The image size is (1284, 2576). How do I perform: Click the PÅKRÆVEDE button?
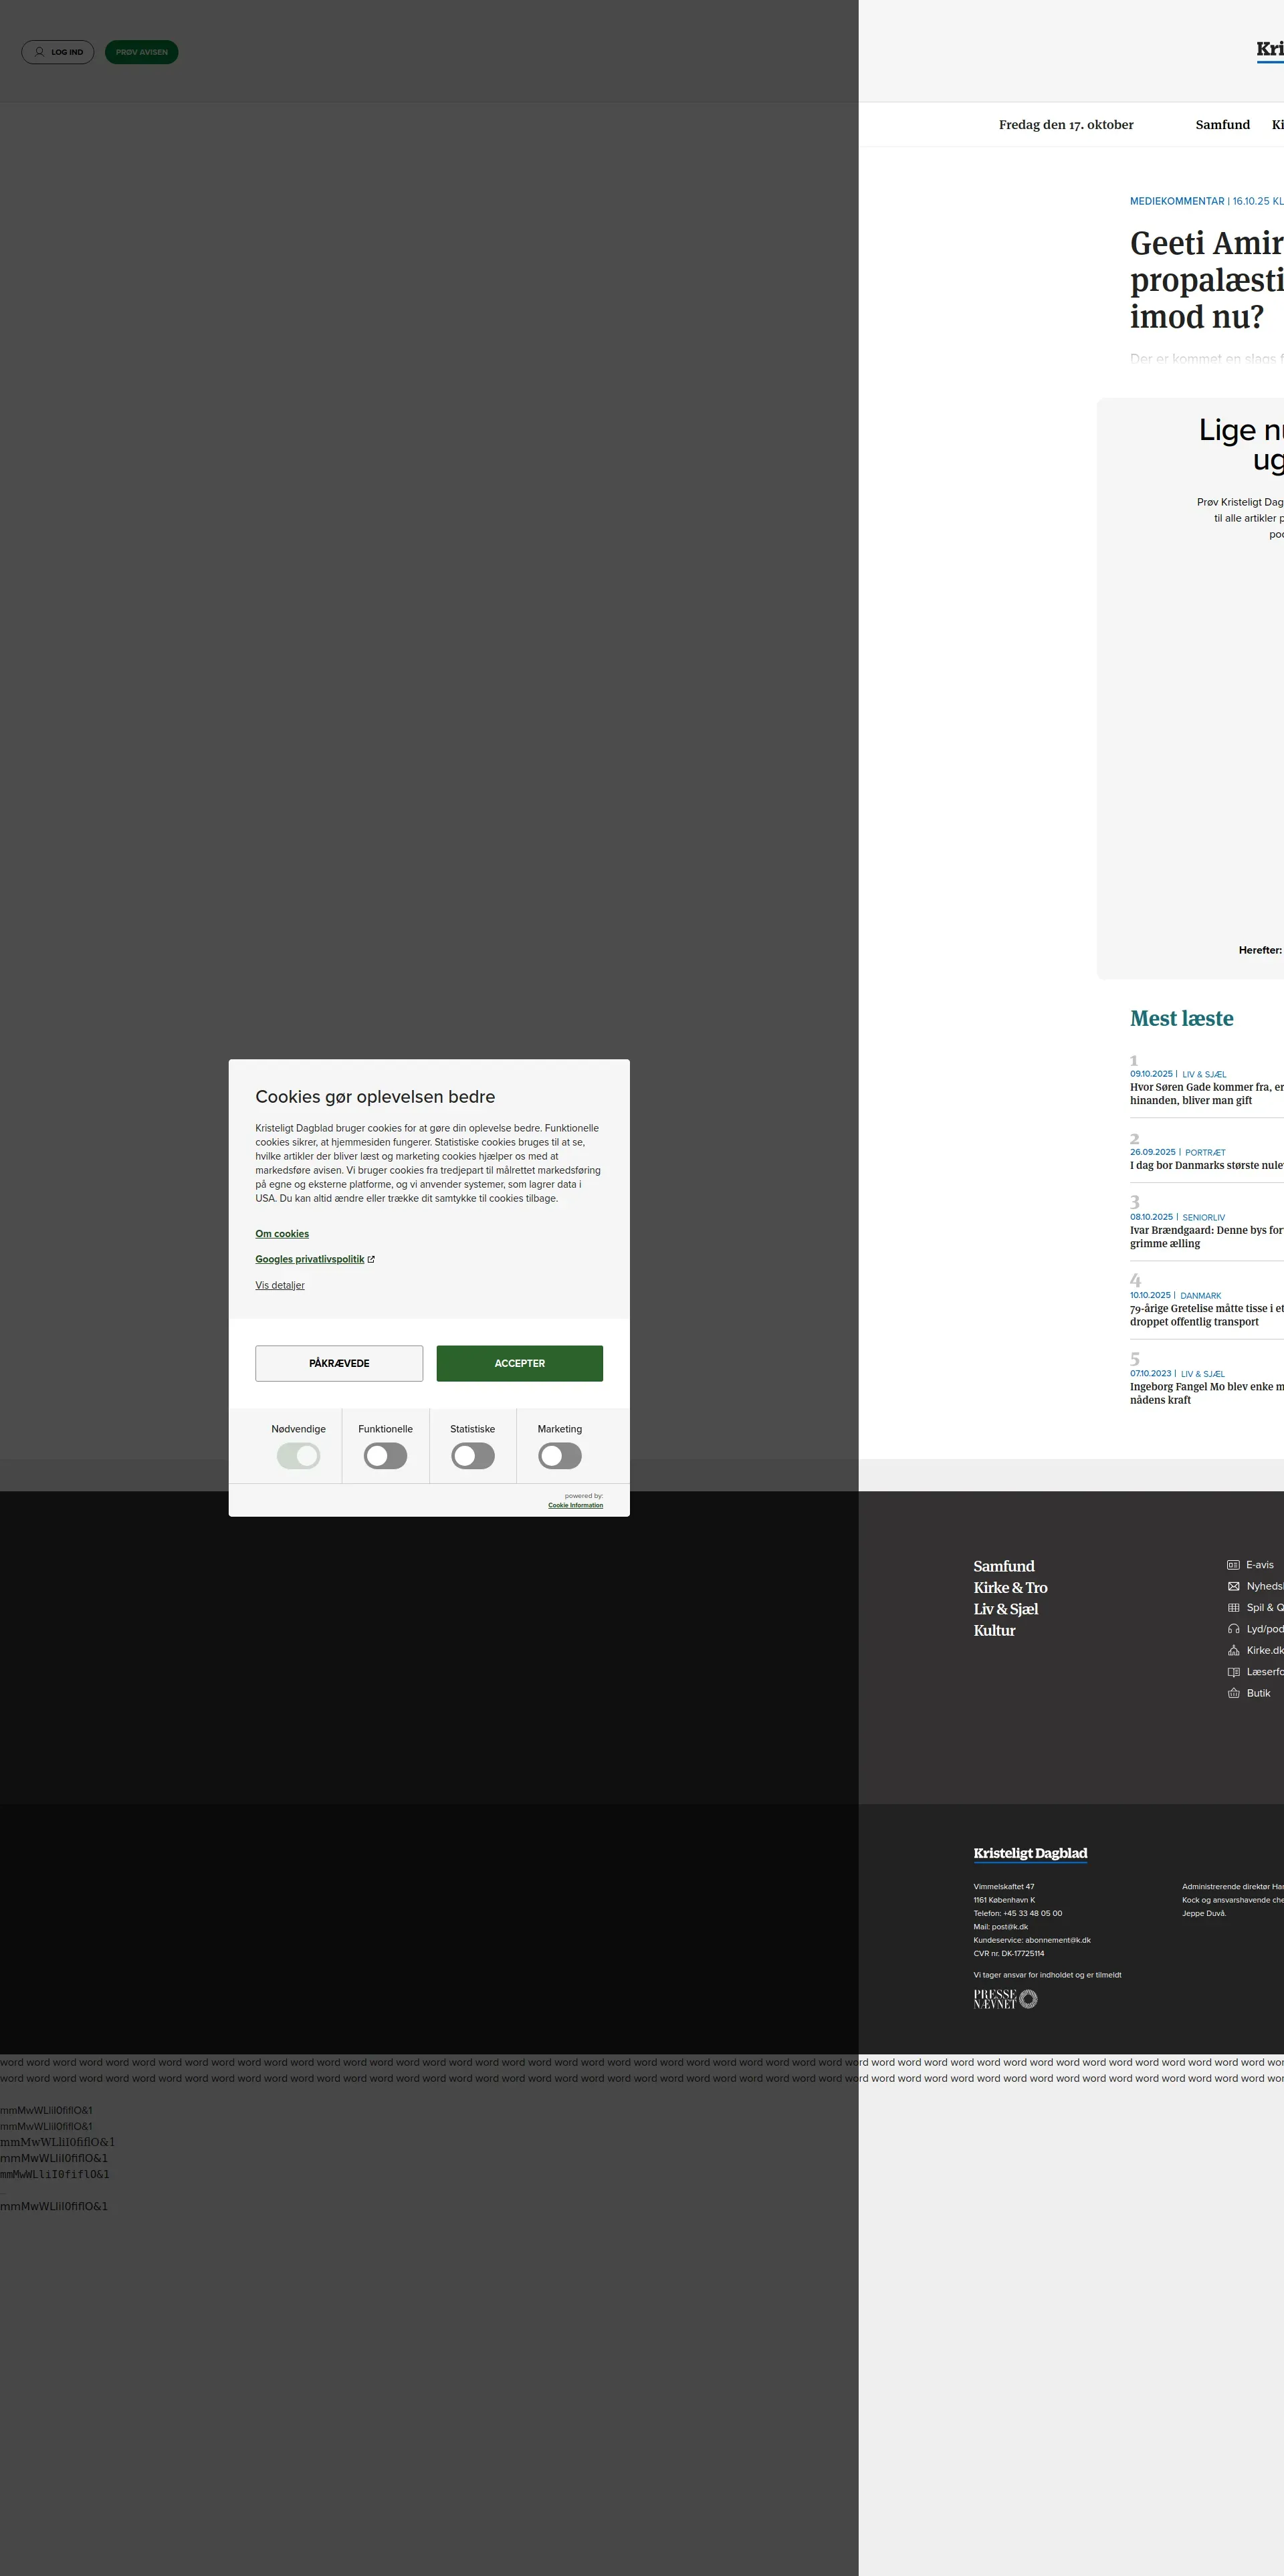point(339,1363)
